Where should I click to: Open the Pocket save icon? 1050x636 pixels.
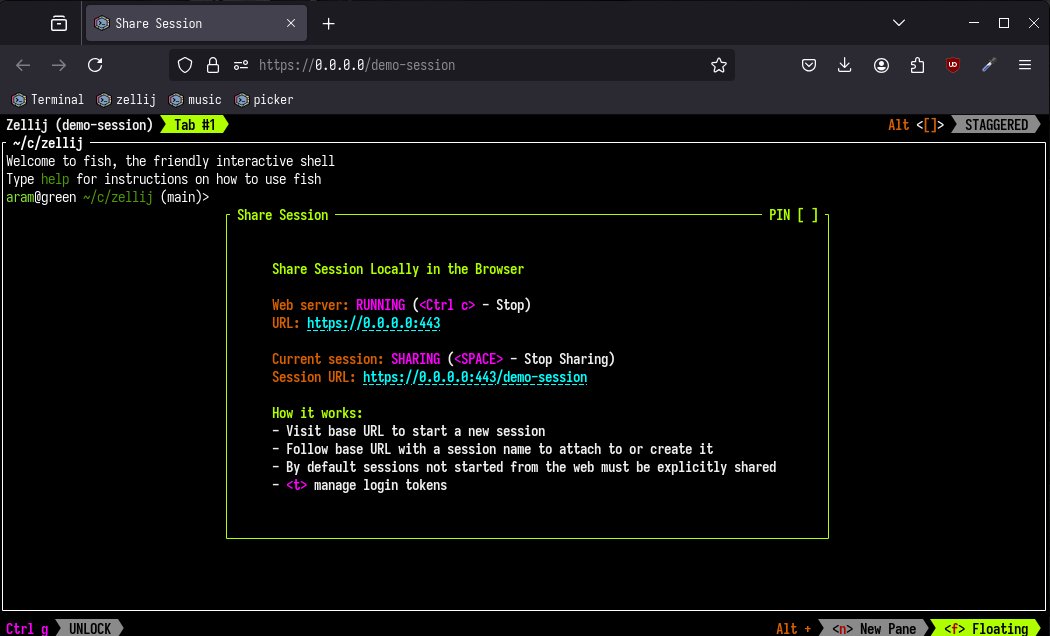pos(809,65)
